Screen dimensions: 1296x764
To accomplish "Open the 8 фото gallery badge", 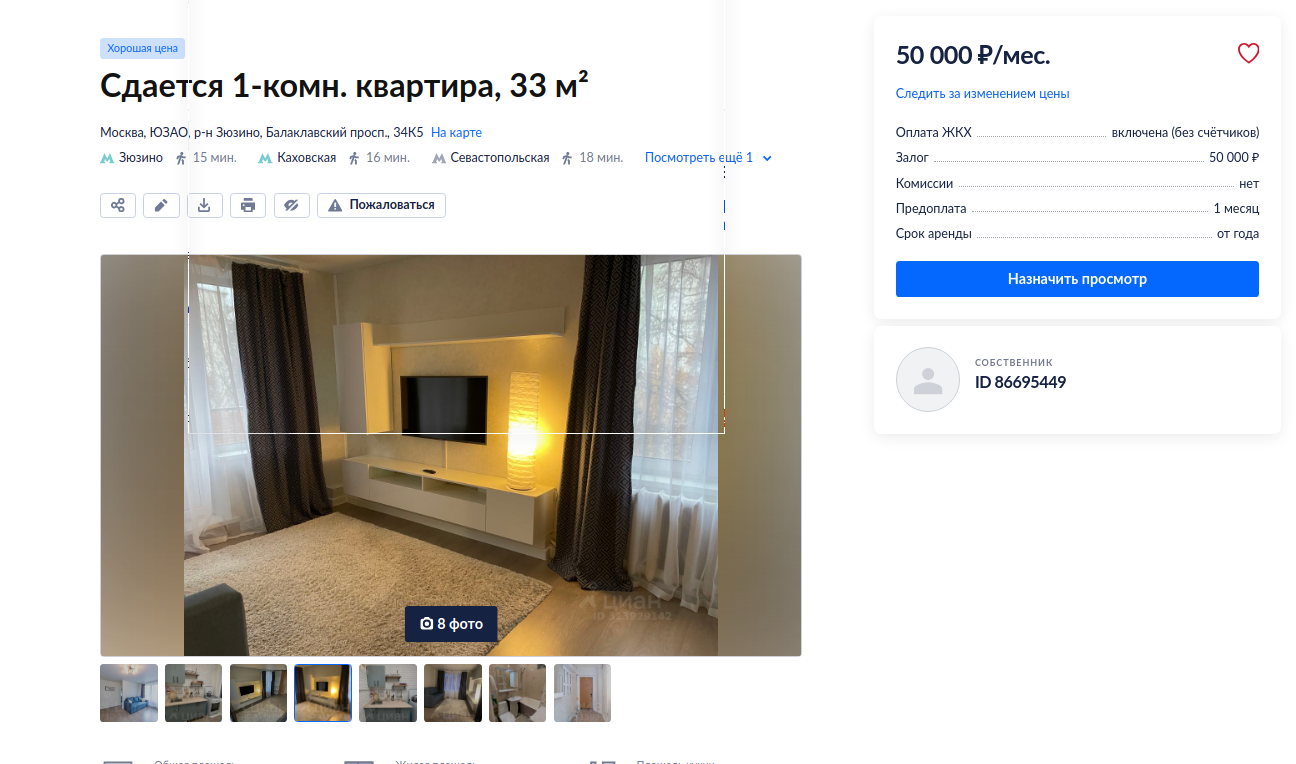I will tap(451, 624).
